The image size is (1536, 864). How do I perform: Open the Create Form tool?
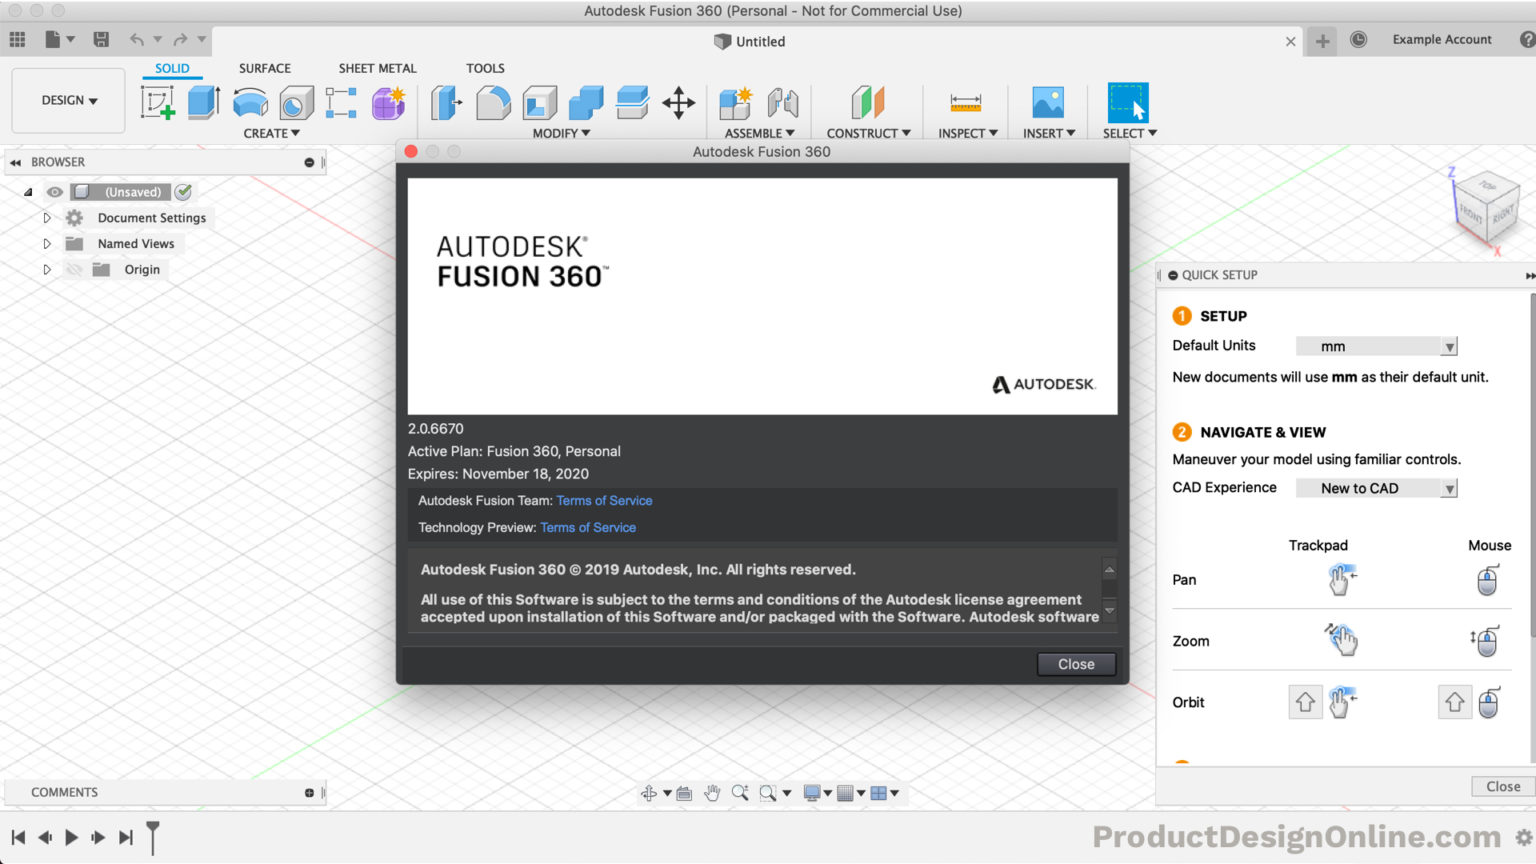click(x=389, y=102)
